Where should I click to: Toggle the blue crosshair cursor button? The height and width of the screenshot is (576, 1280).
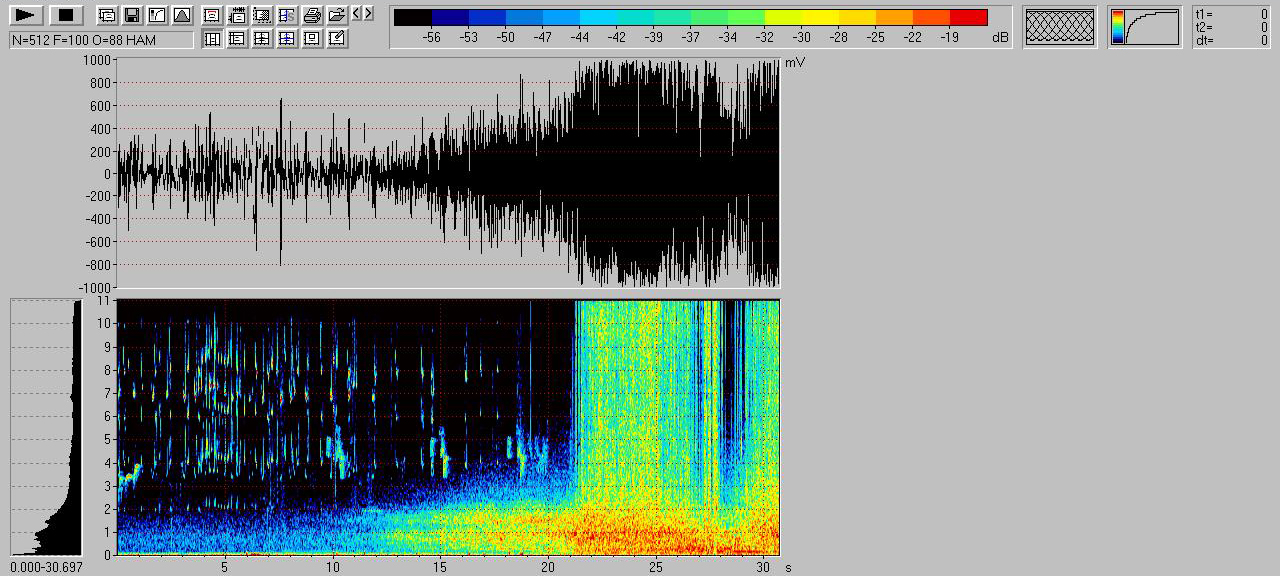tap(287, 38)
